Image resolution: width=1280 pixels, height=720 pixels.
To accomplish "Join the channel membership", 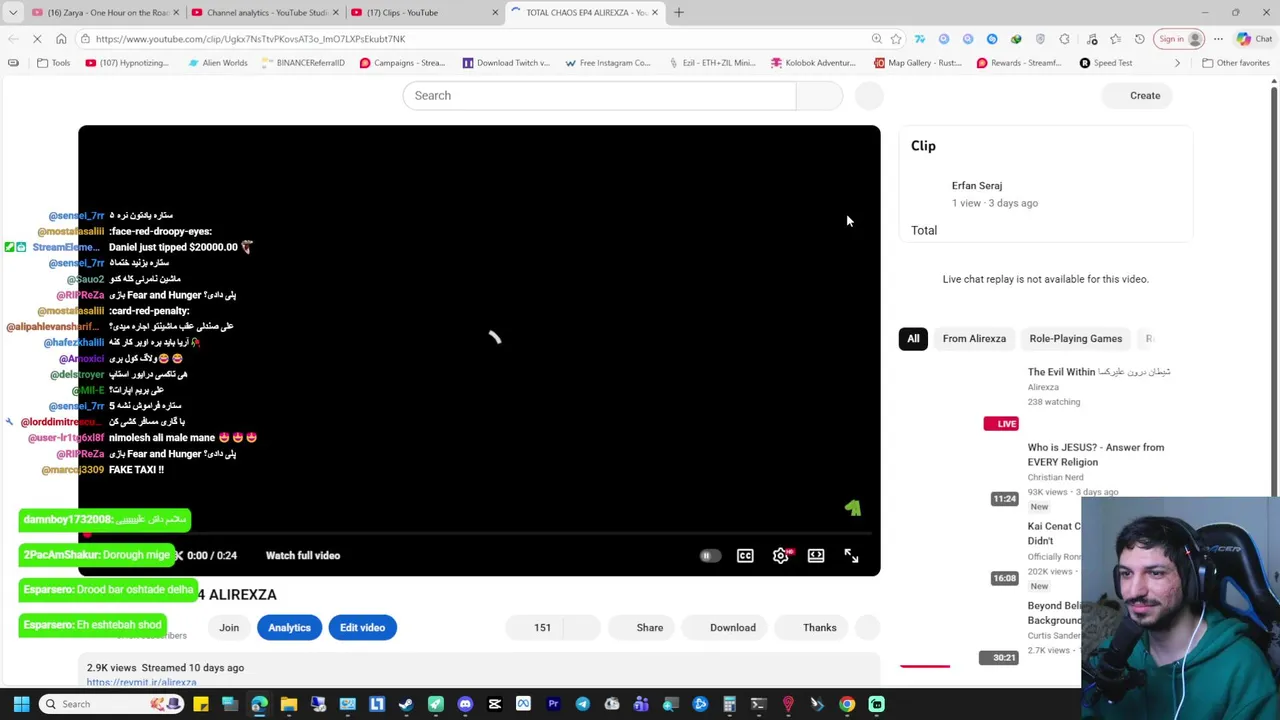I will (229, 628).
